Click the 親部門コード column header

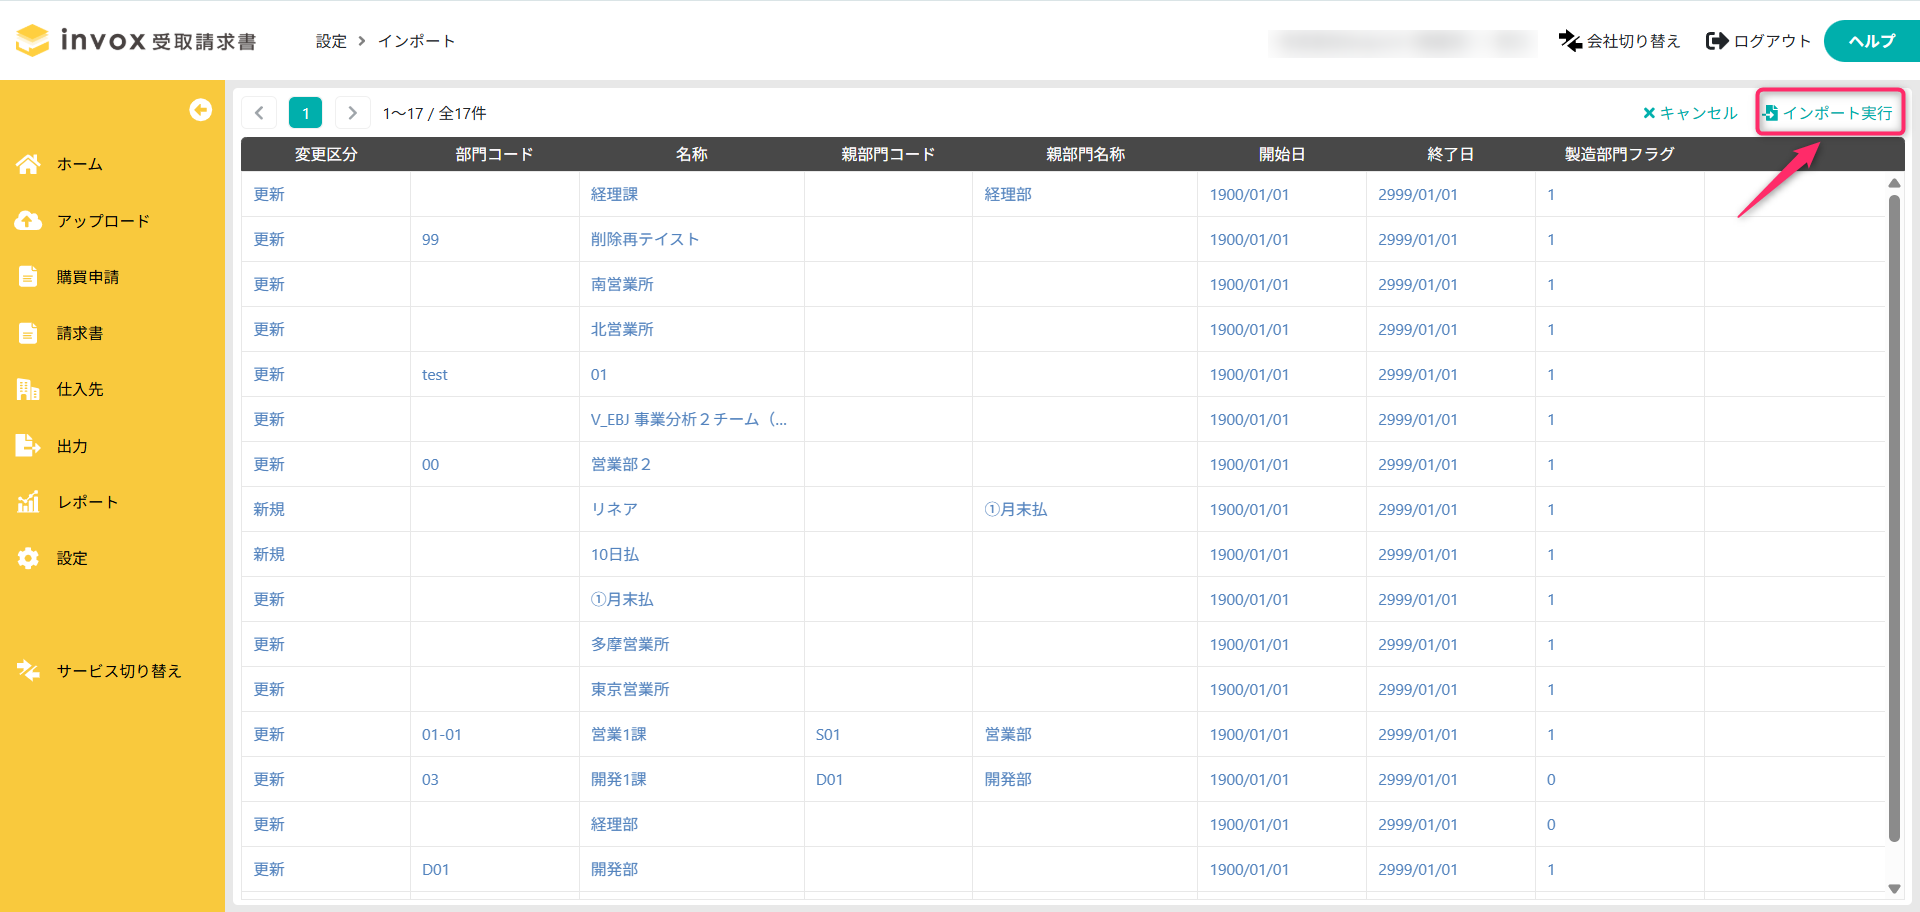click(x=888, y=154)
